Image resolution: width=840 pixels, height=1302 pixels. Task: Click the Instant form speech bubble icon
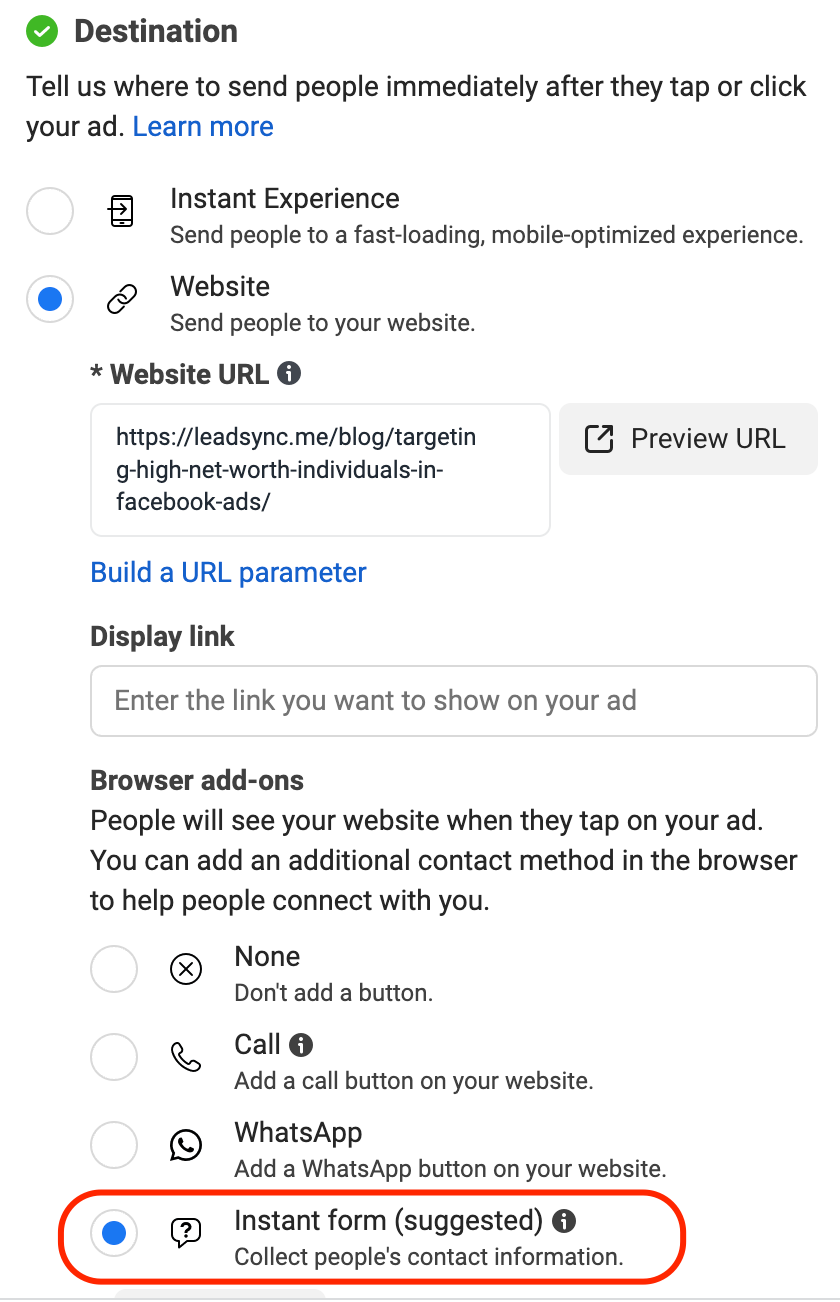click(x=185, y=1233)
